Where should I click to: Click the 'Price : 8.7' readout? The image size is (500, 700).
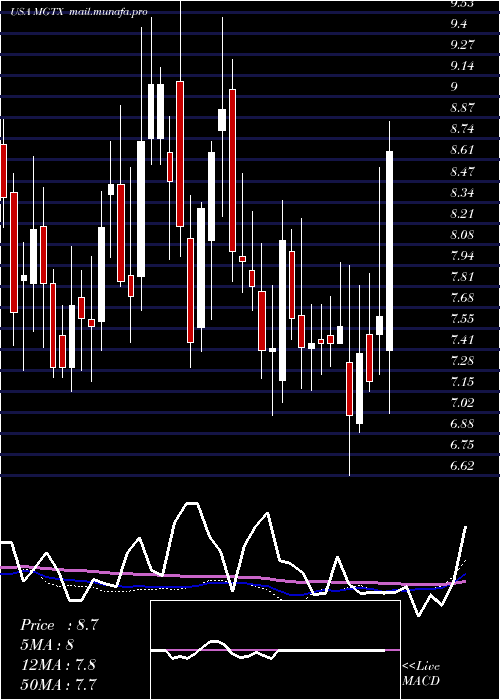click(58, 625)
